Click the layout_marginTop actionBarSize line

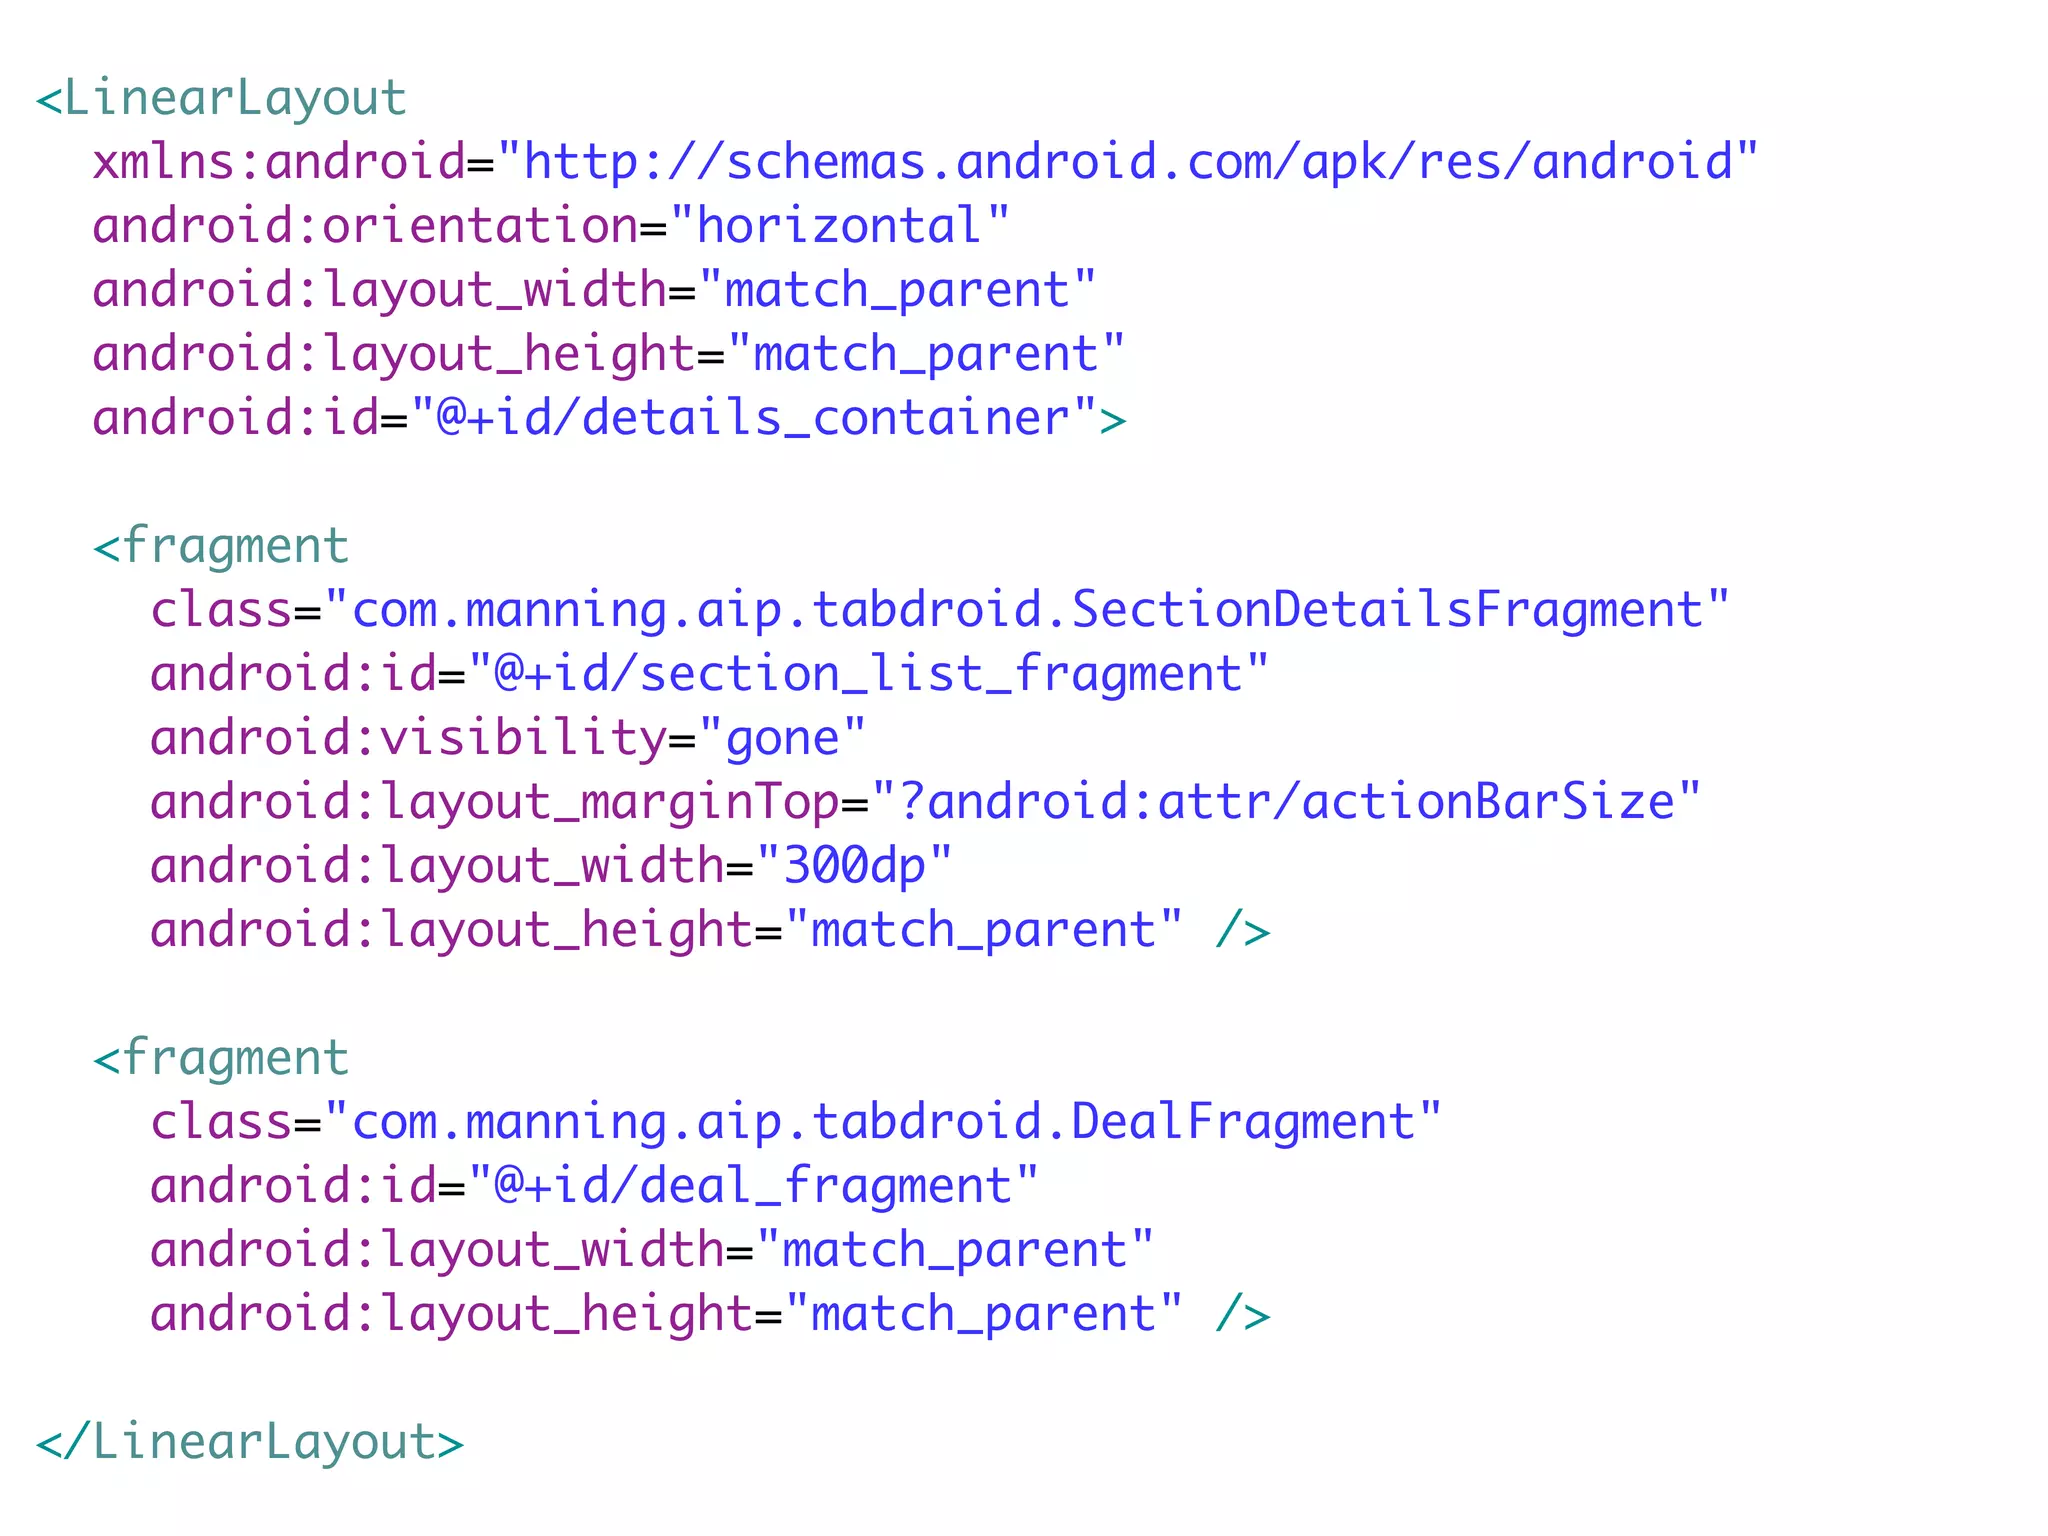(925, 803)
